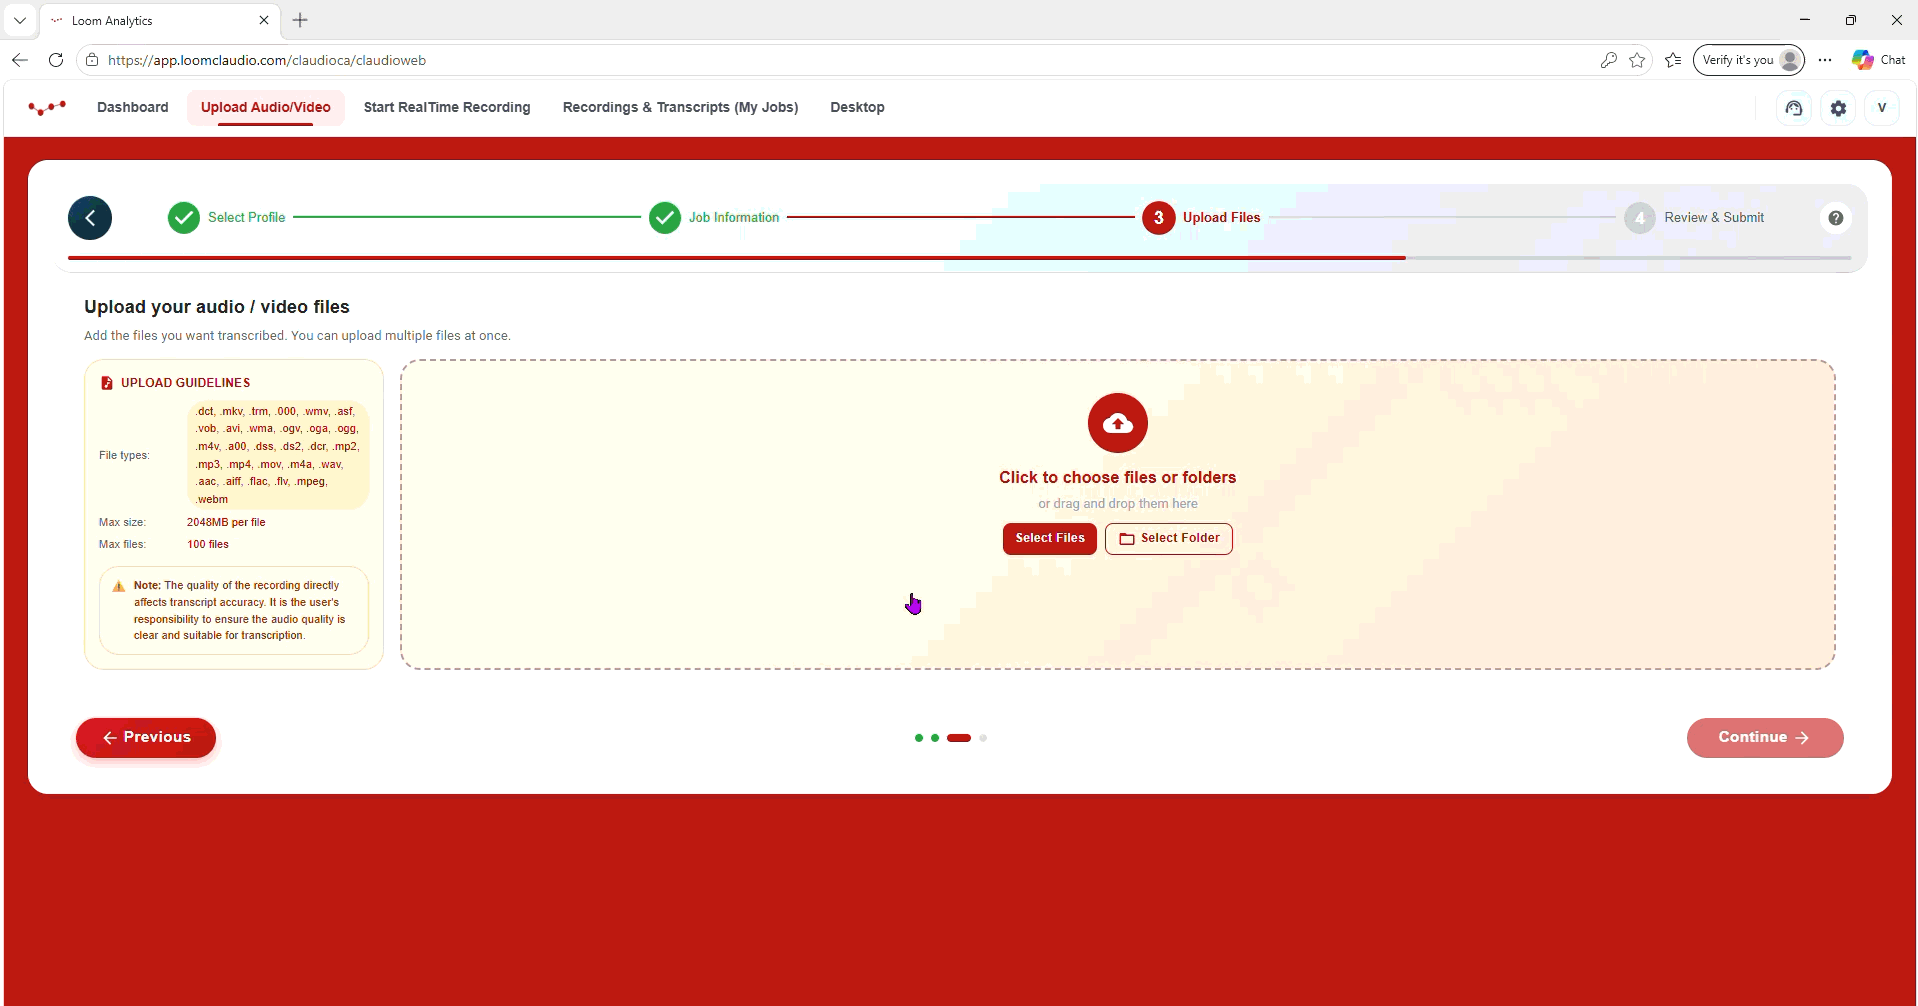The image size is (1918, 1006).
Task: Add page to favorites star icon
Action: (1637, 60)
